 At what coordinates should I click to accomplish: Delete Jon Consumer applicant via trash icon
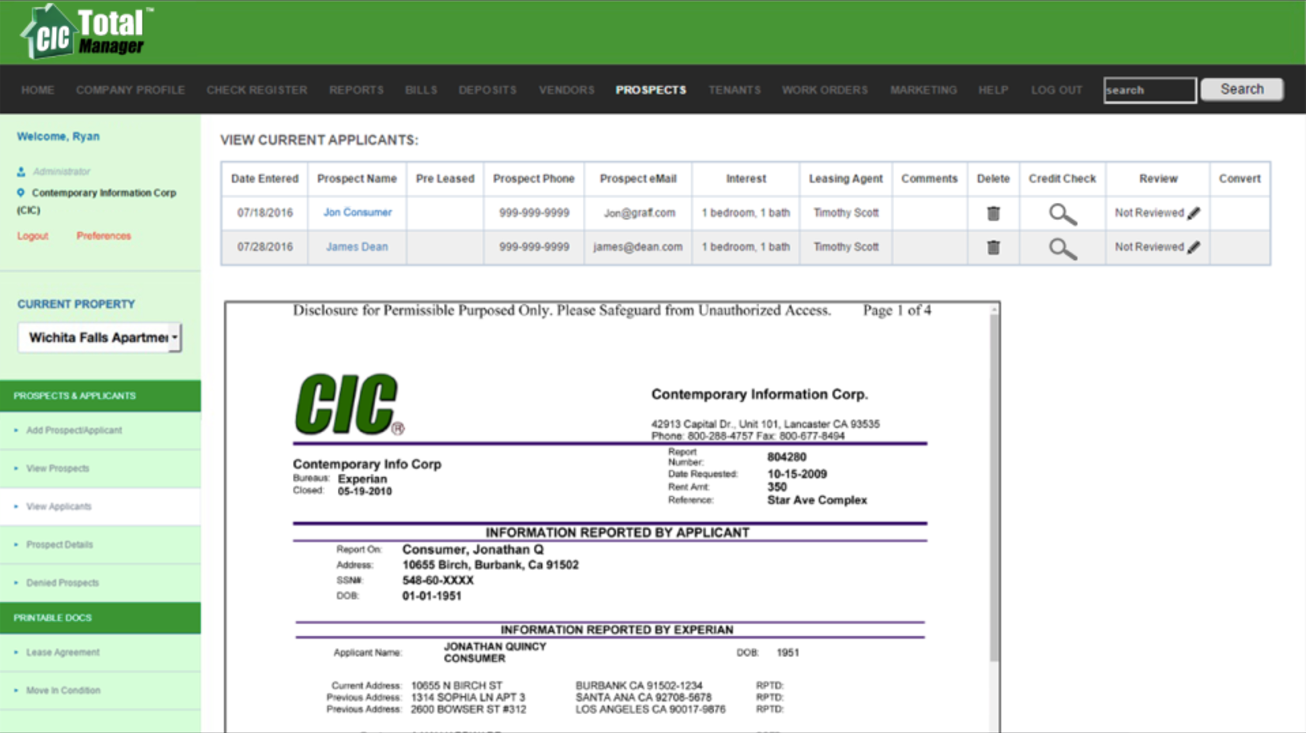coord(993,213)
